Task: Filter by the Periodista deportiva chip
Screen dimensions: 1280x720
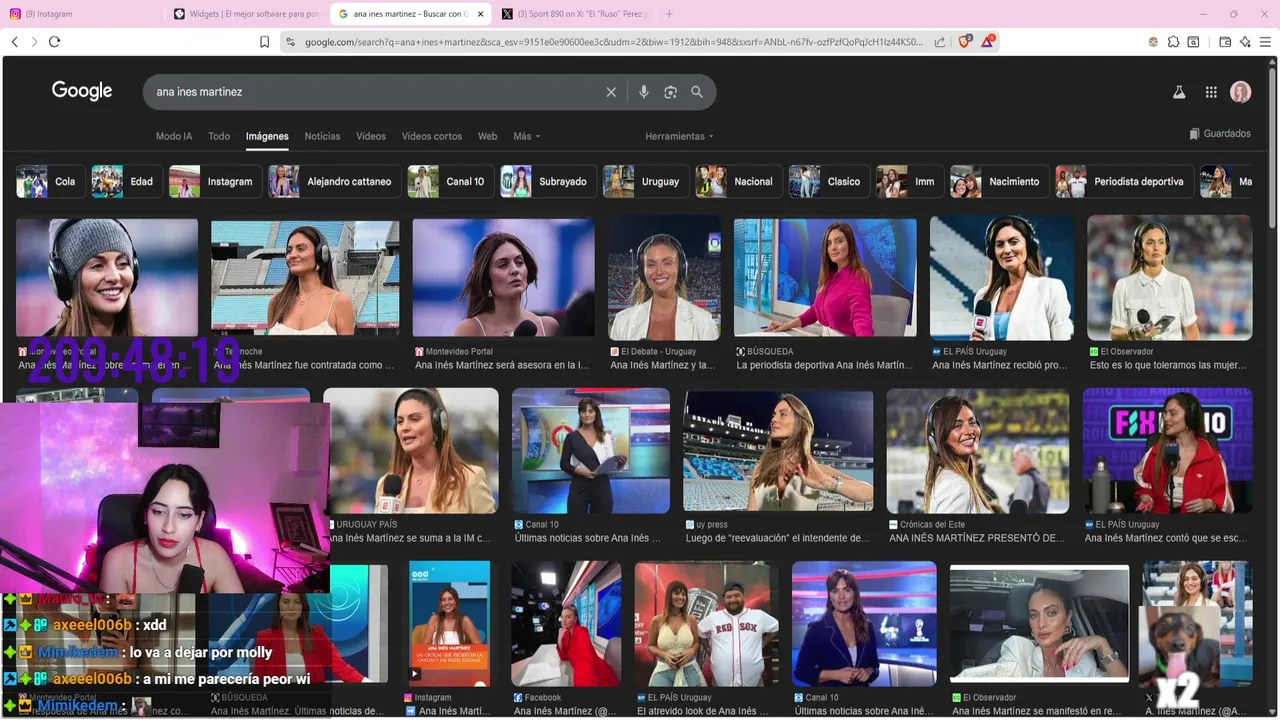Action: (x=1124, y=182)
